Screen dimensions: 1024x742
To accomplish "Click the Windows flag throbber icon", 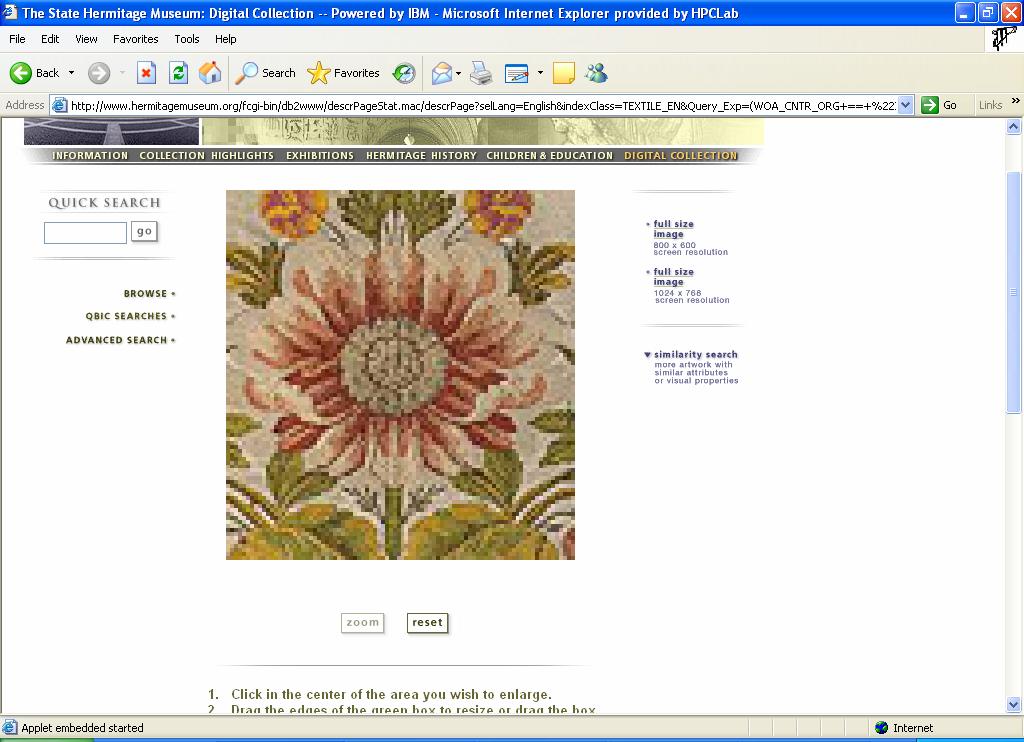I will (1004, 39).
